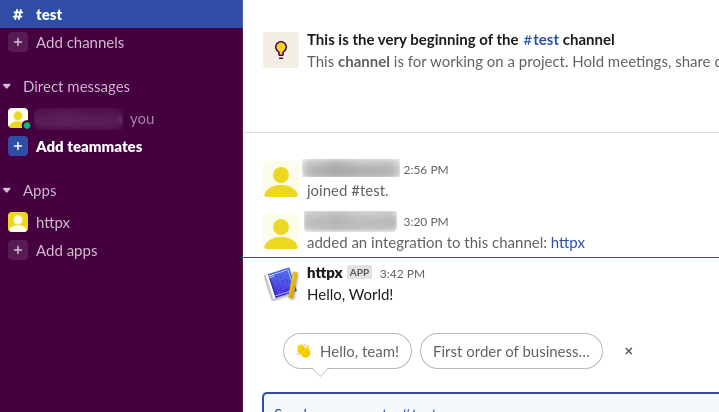
Task: Click the 'Hello, team!' suggestion button
Action: point(347,351)
